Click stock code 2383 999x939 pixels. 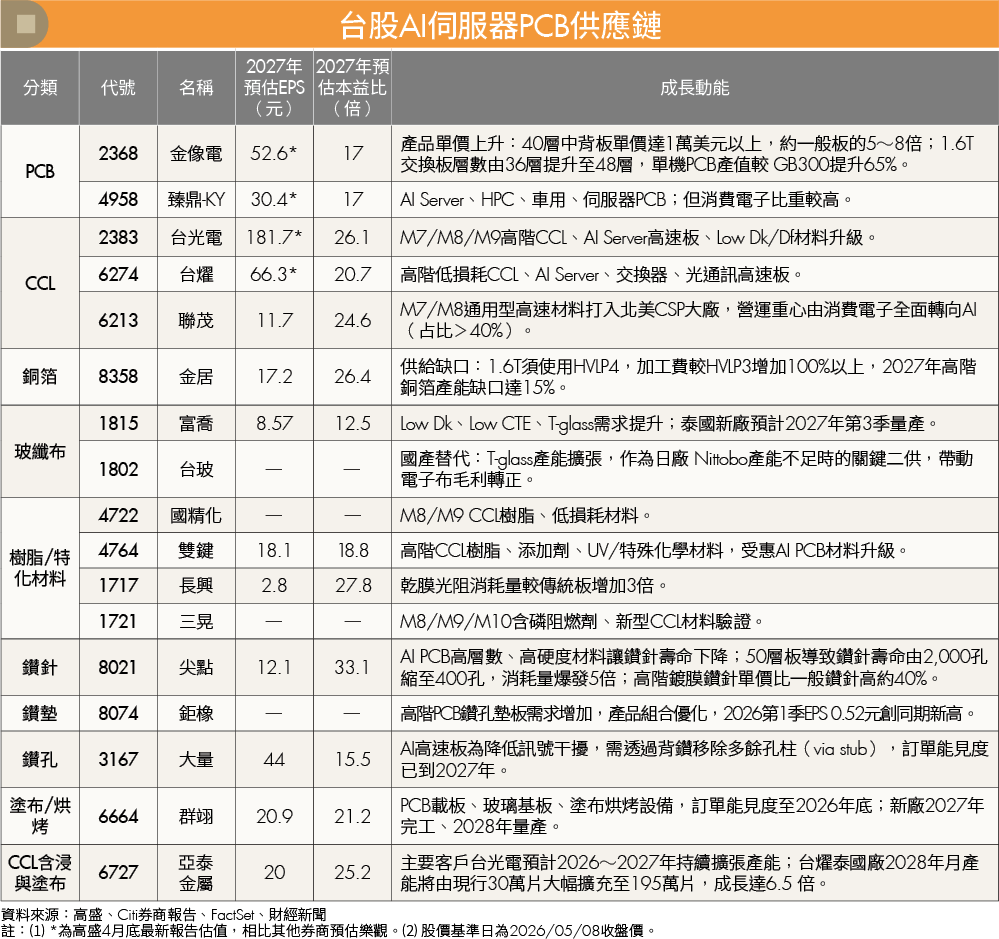(x=118, y=238)
